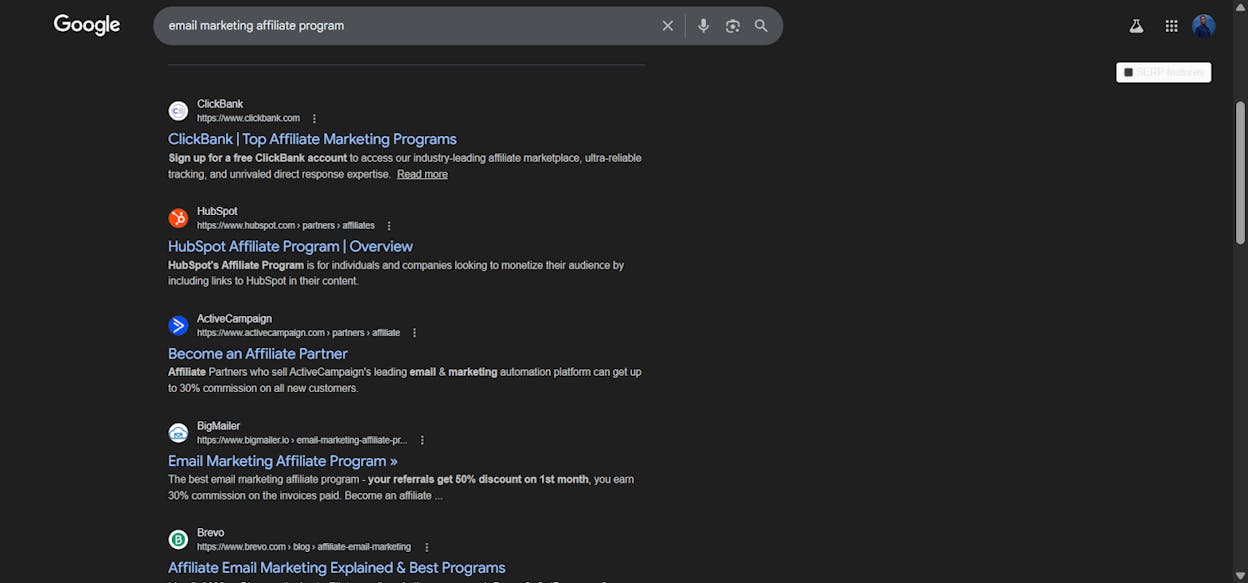The width and height of the screenshot is (1248, 583).
Task: Open Become an Affiliate Partner link
Action: click(258, 353)
